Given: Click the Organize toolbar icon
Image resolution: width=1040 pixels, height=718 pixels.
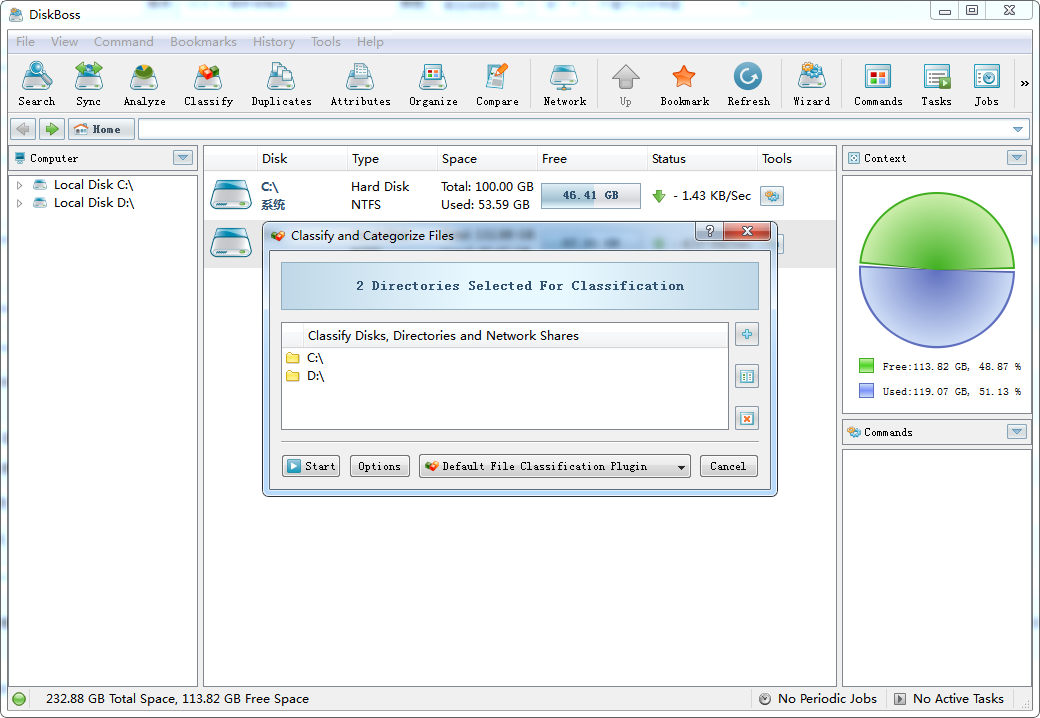Looking at the screenshot, I should coord(433,84).
